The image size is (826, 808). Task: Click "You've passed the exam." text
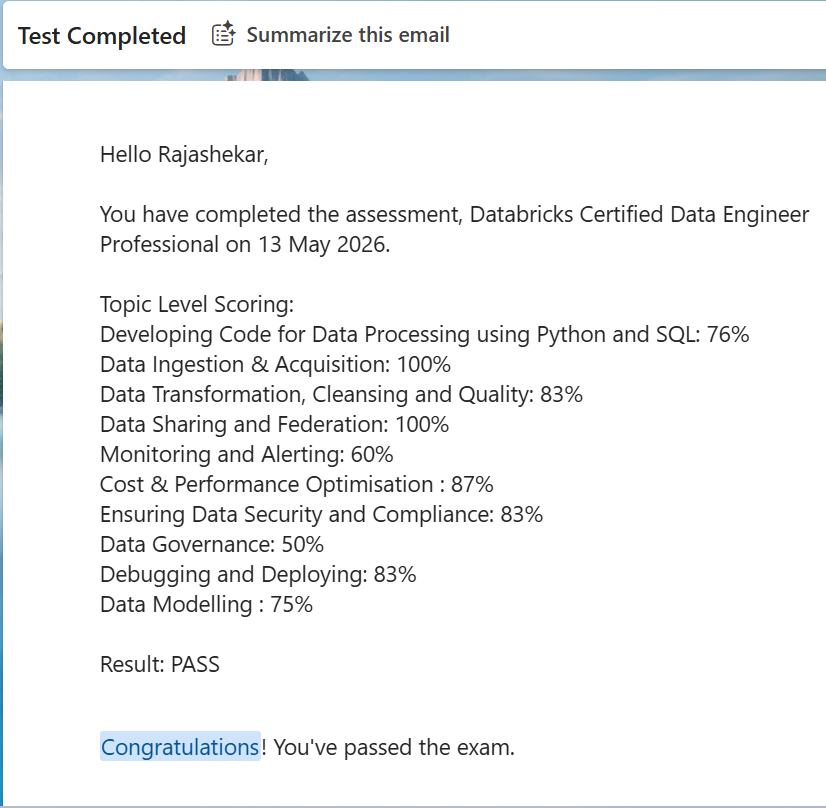click(x=394, y=747)
